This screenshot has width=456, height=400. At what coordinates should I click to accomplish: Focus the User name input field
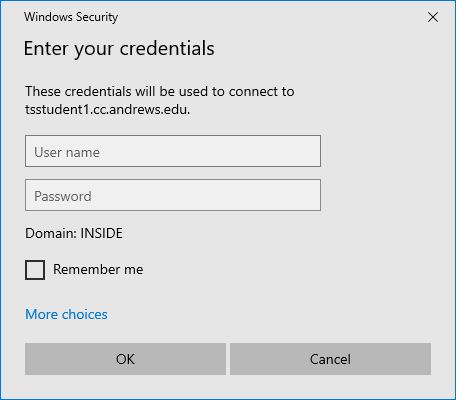pos(173,151)
